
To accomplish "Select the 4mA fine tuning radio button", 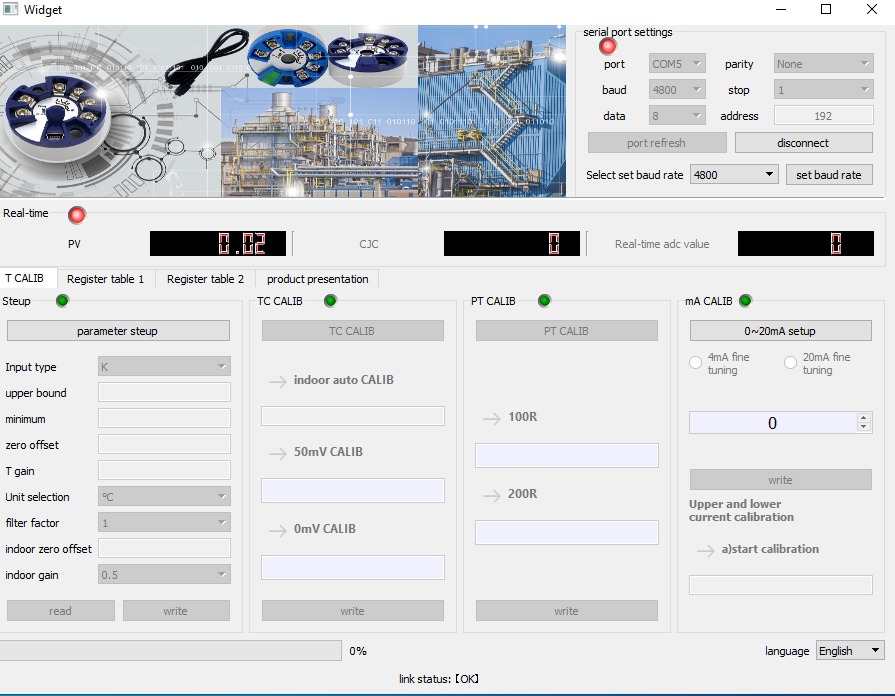I will pyautogui.click(x=695, y=363).
